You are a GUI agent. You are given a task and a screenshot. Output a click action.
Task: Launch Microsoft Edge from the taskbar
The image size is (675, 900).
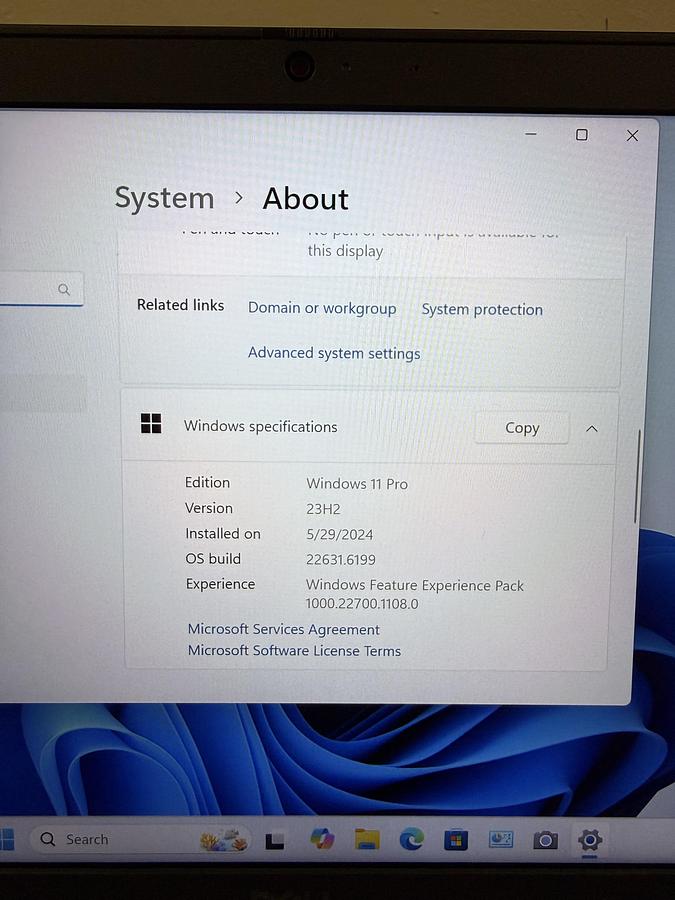412,840
